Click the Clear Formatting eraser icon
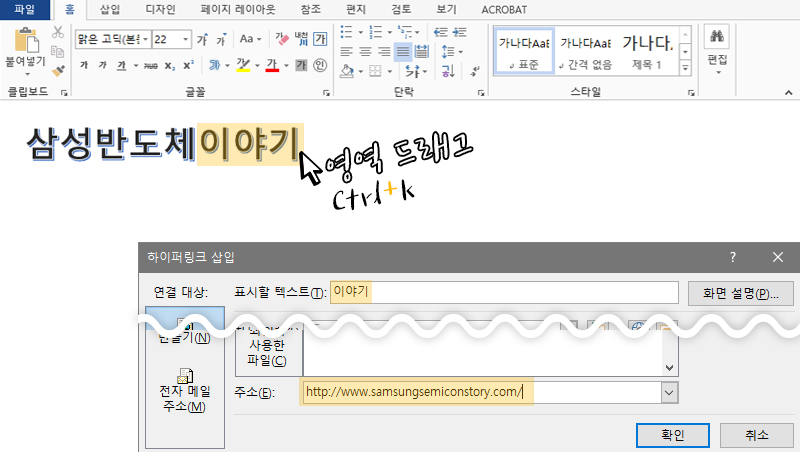The image size is (800, 452). coord(282,39)
